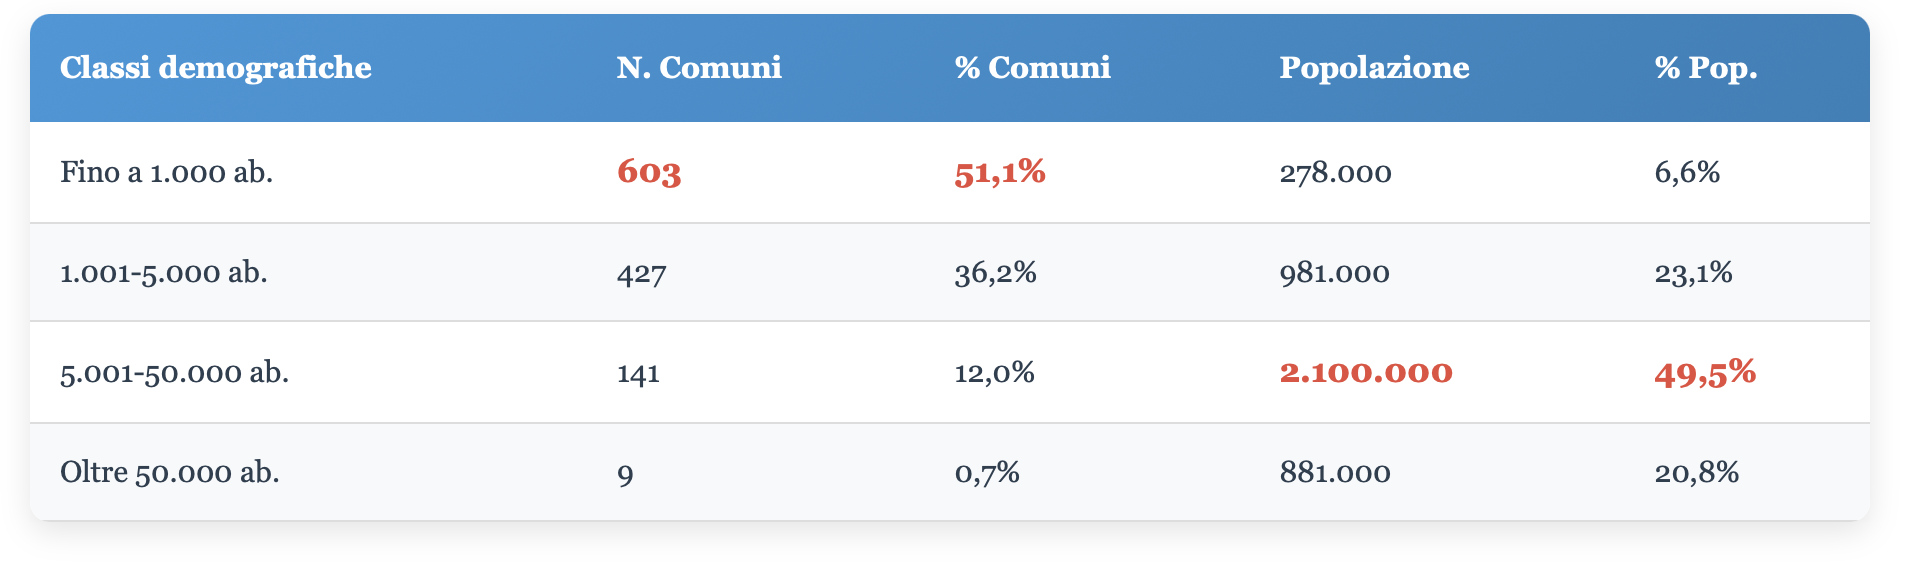1926x584 pixels.
Task: Select the 'Fino a 1.000 ab.' row label
Action: [166, 173]
